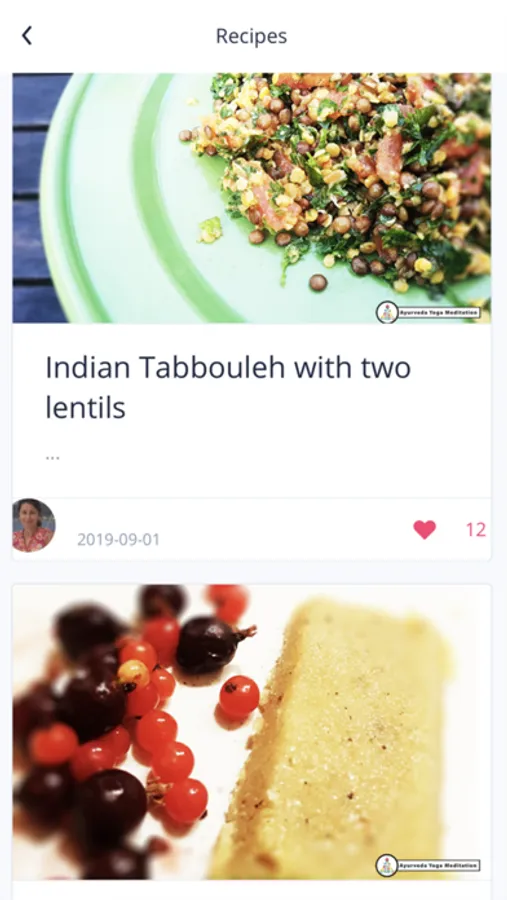Click the round logo on dessert photo
Viewport: 507px width, 900px height.
[387, 865]
